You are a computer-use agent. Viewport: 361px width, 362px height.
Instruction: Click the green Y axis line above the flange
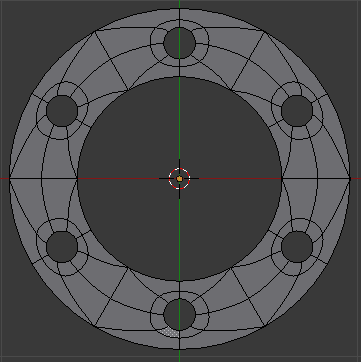tap(179, 4)
